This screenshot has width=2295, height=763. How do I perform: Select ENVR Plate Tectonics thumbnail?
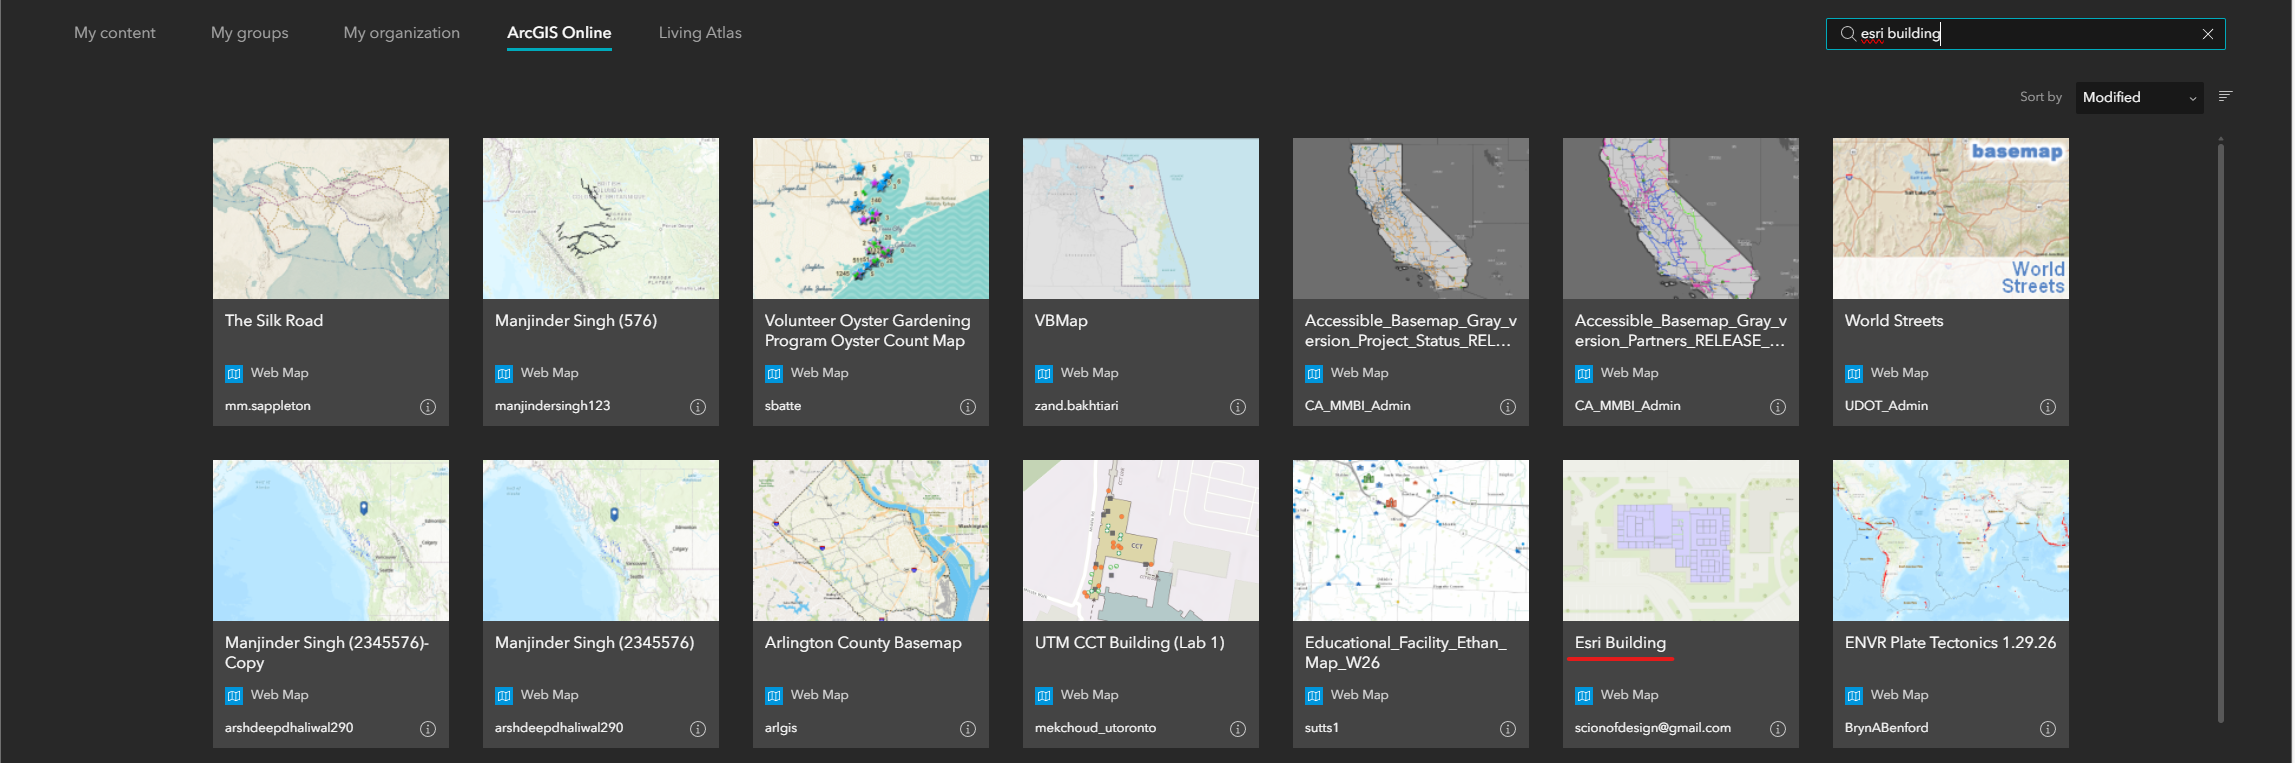1951,540
